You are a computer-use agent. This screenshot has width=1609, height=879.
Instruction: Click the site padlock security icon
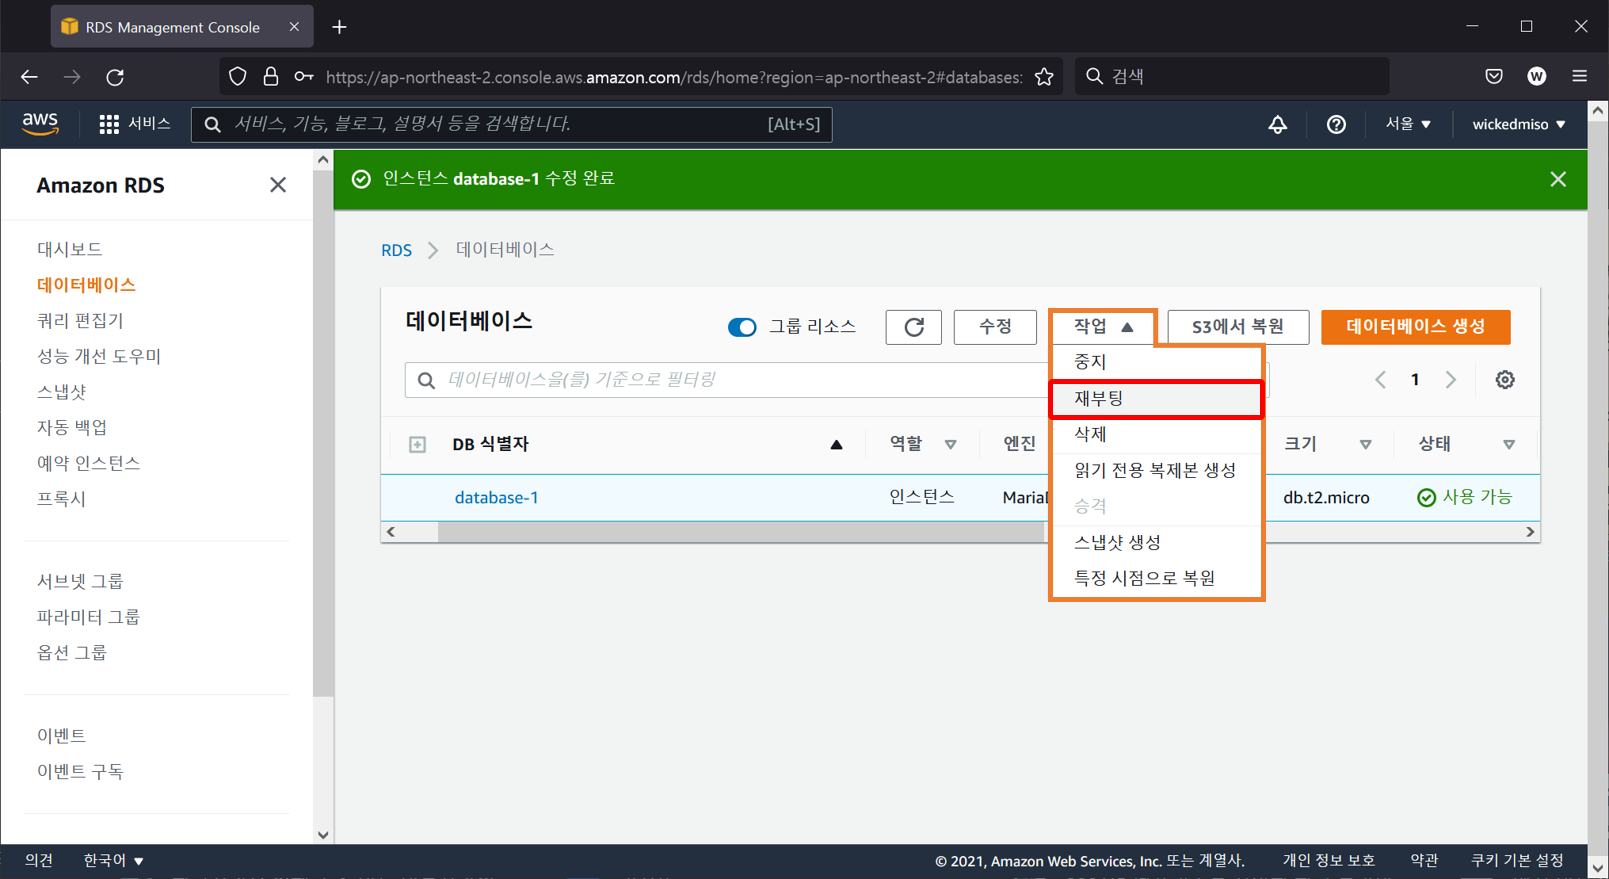[x=270, y=77]
